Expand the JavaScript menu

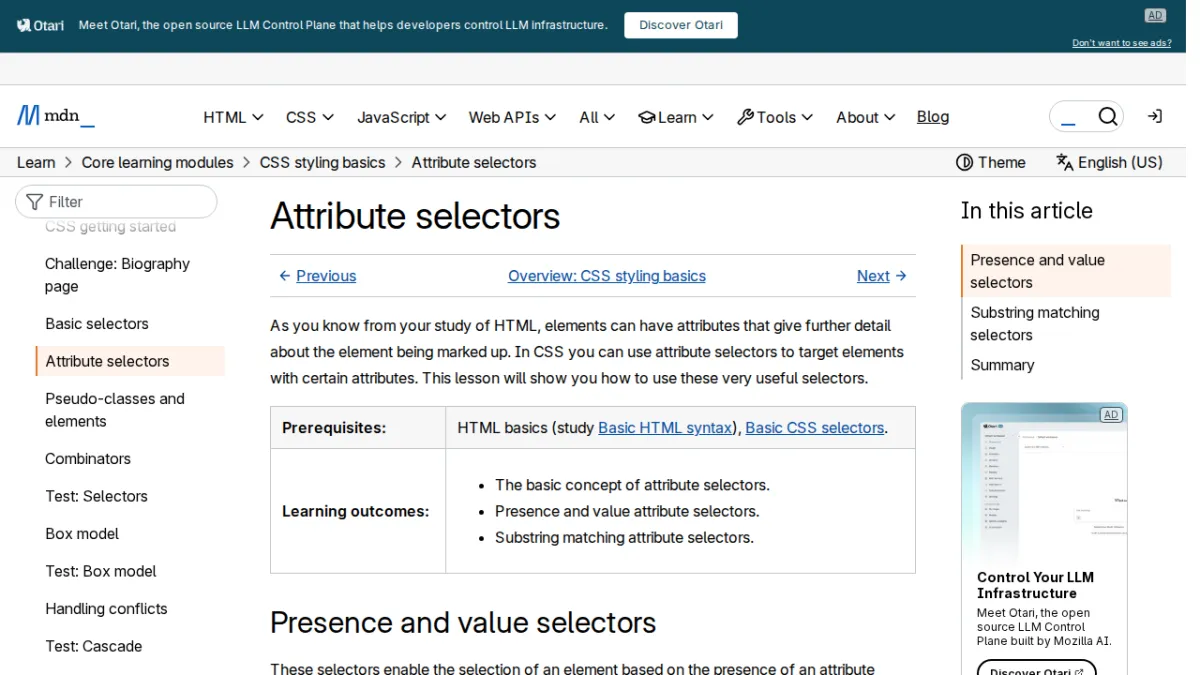[402, 117]
